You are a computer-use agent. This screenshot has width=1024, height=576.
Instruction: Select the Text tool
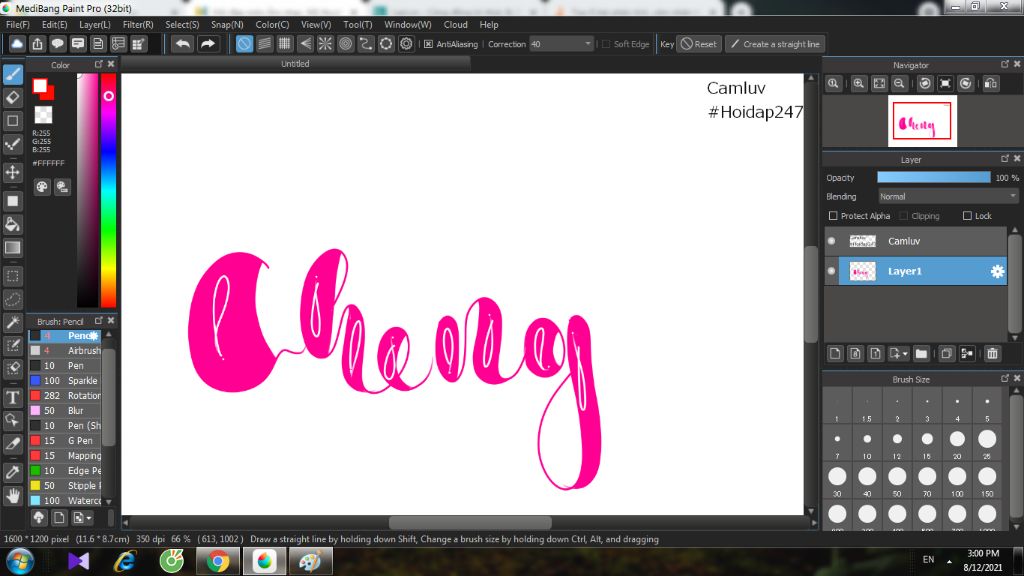[x=12, y=397]
